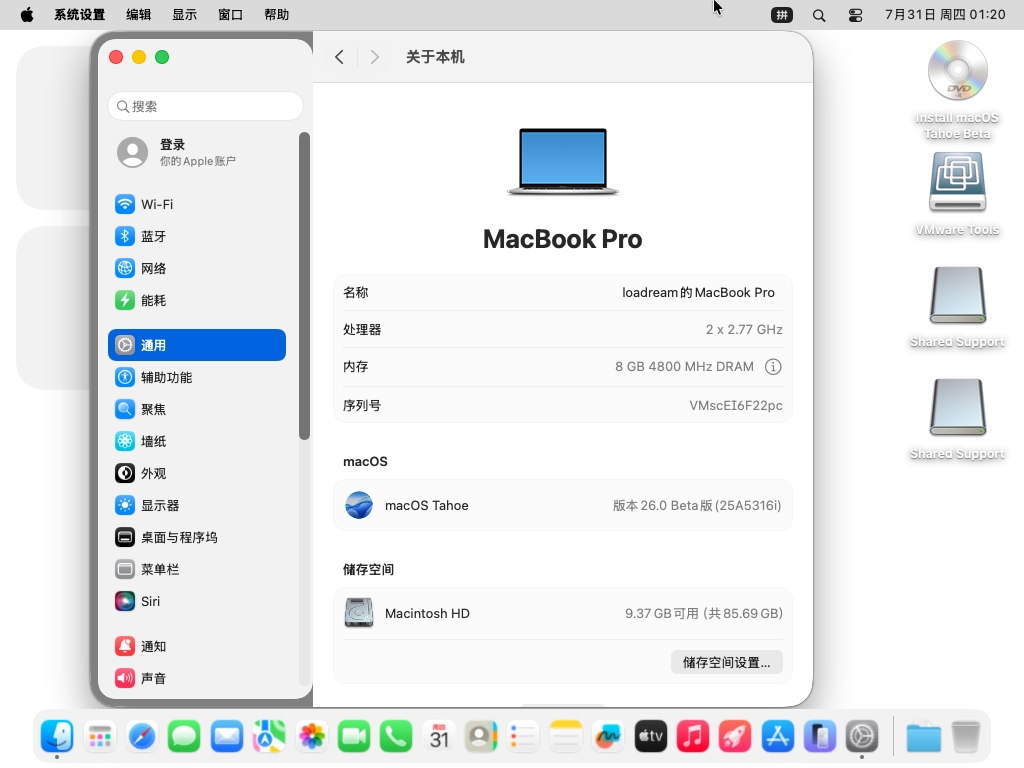Screen dimensions: 1024x768
Task: Open Maps from the Dock
Action: [269, 737]
